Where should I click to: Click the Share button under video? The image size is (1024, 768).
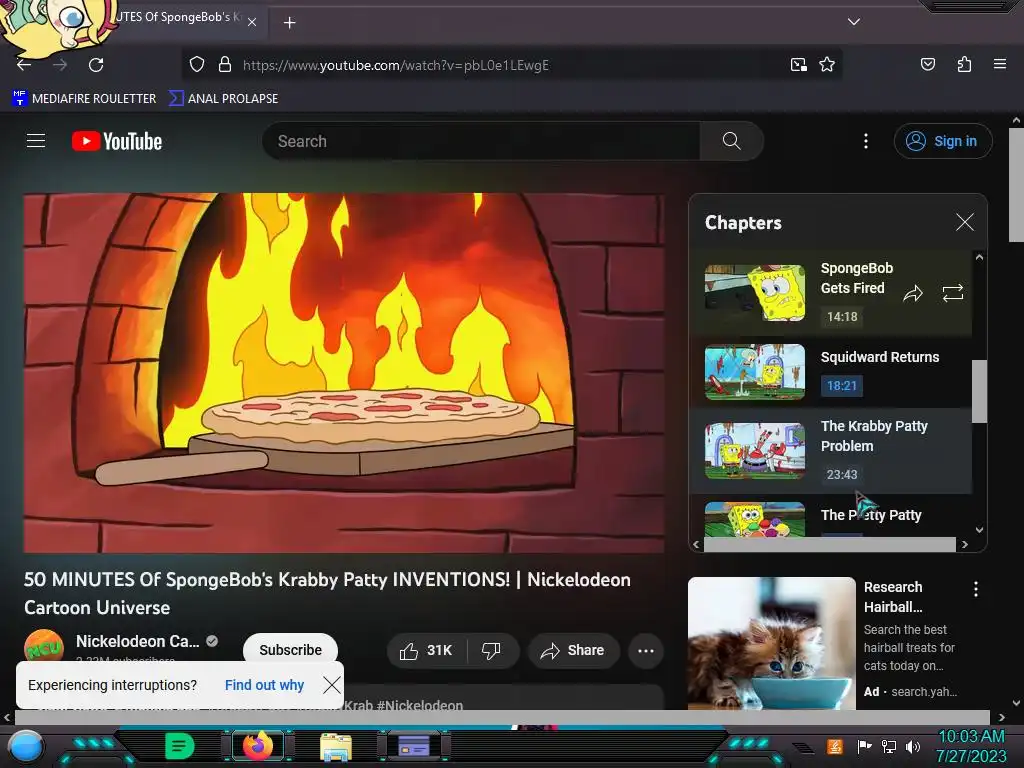coord(573,650)
